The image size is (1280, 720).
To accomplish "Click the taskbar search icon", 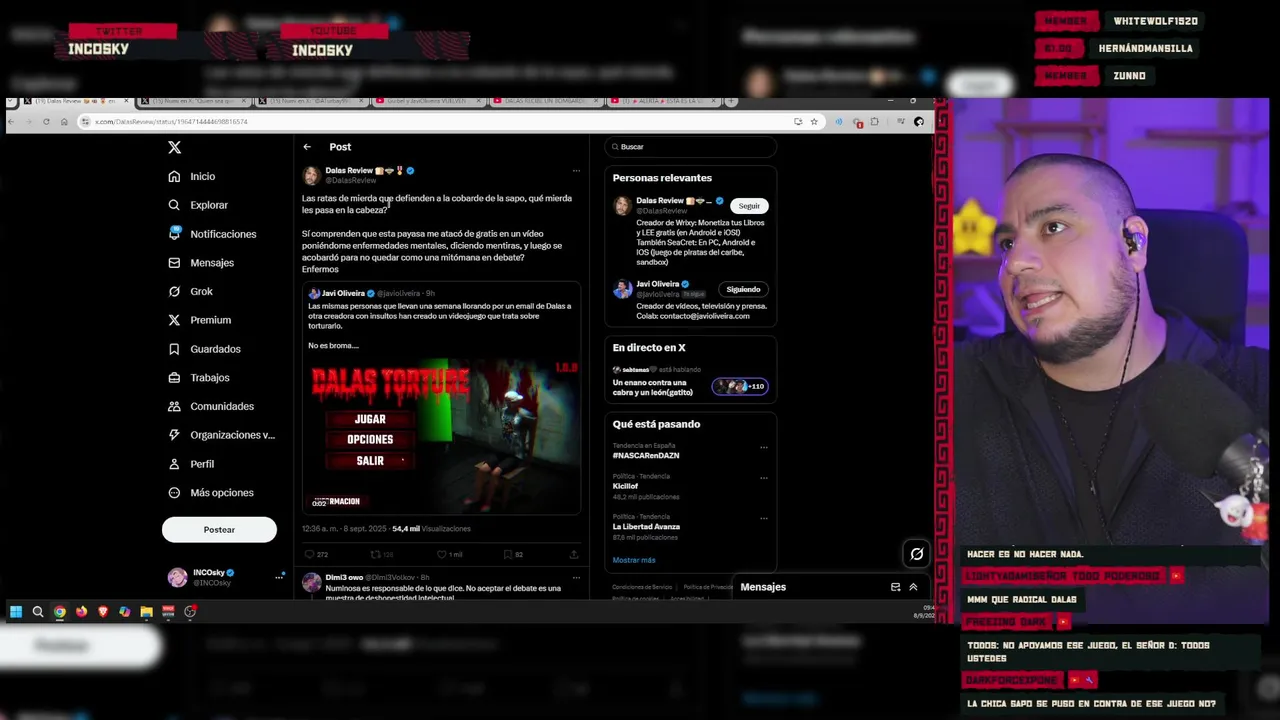I will point(38,612).
